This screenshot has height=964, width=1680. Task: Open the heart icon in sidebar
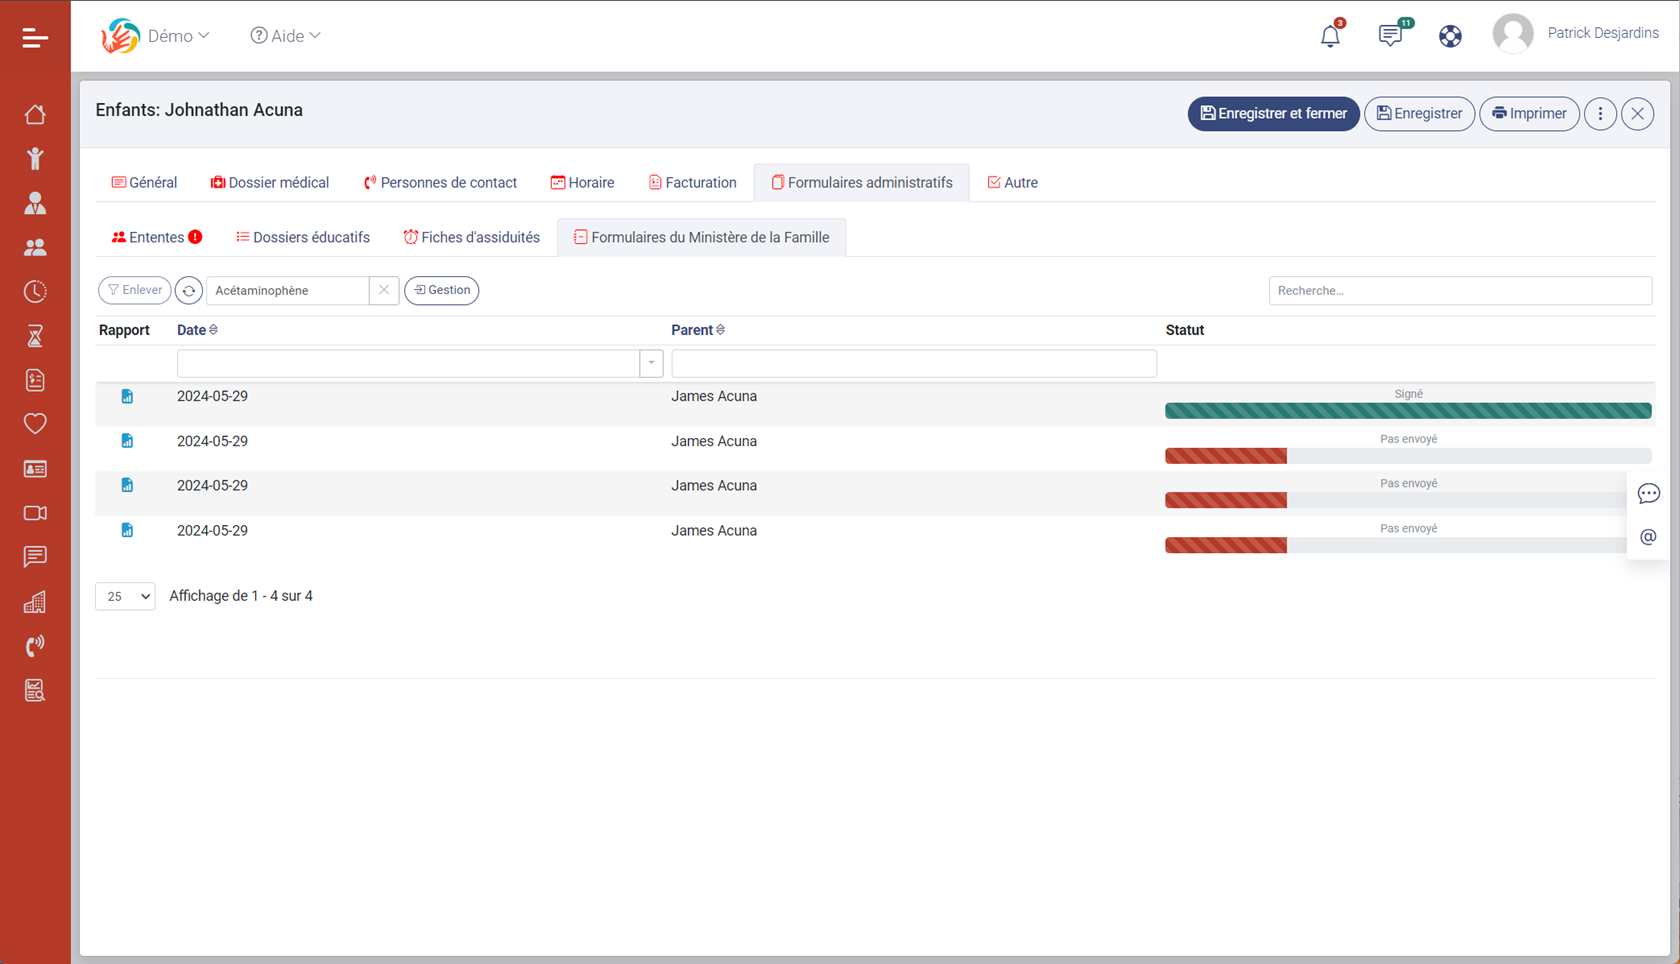[35, 424]
